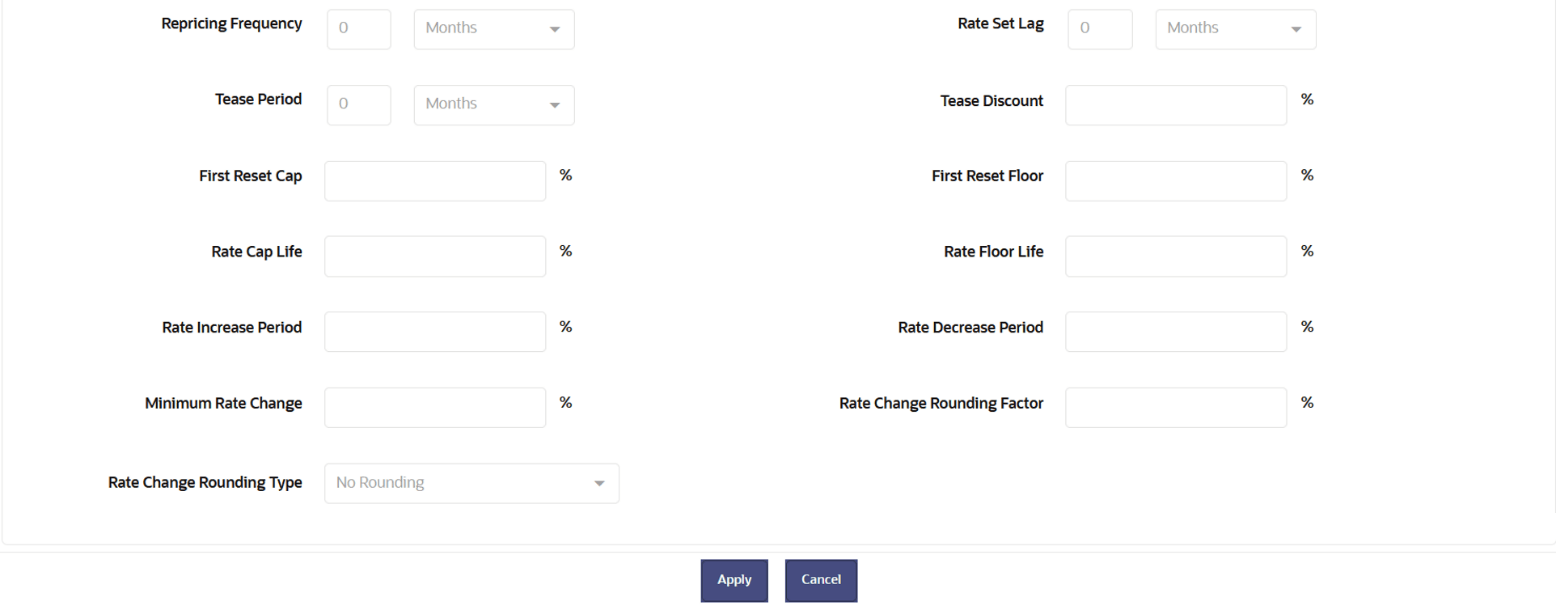Open the Tease Period unit dropdown
The width and height of the screenshot is (1556, 610).
(493, 104)
